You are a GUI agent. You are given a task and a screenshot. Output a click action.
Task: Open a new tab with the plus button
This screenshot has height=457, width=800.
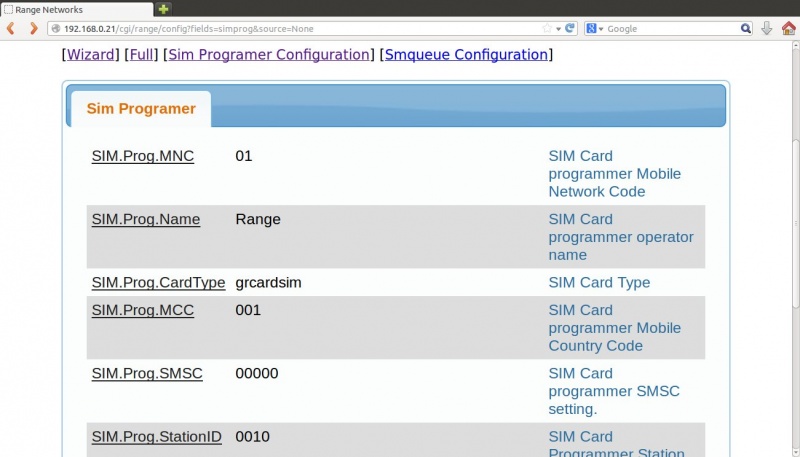coord(164,9)
